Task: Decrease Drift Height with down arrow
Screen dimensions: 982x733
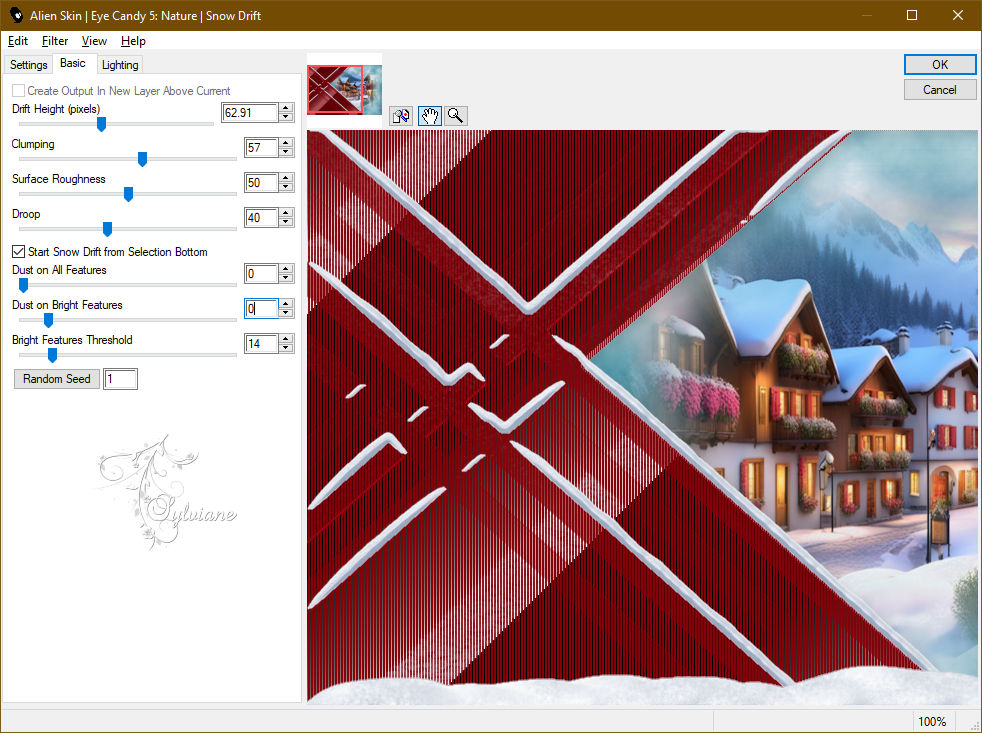Action: (286, 117)
